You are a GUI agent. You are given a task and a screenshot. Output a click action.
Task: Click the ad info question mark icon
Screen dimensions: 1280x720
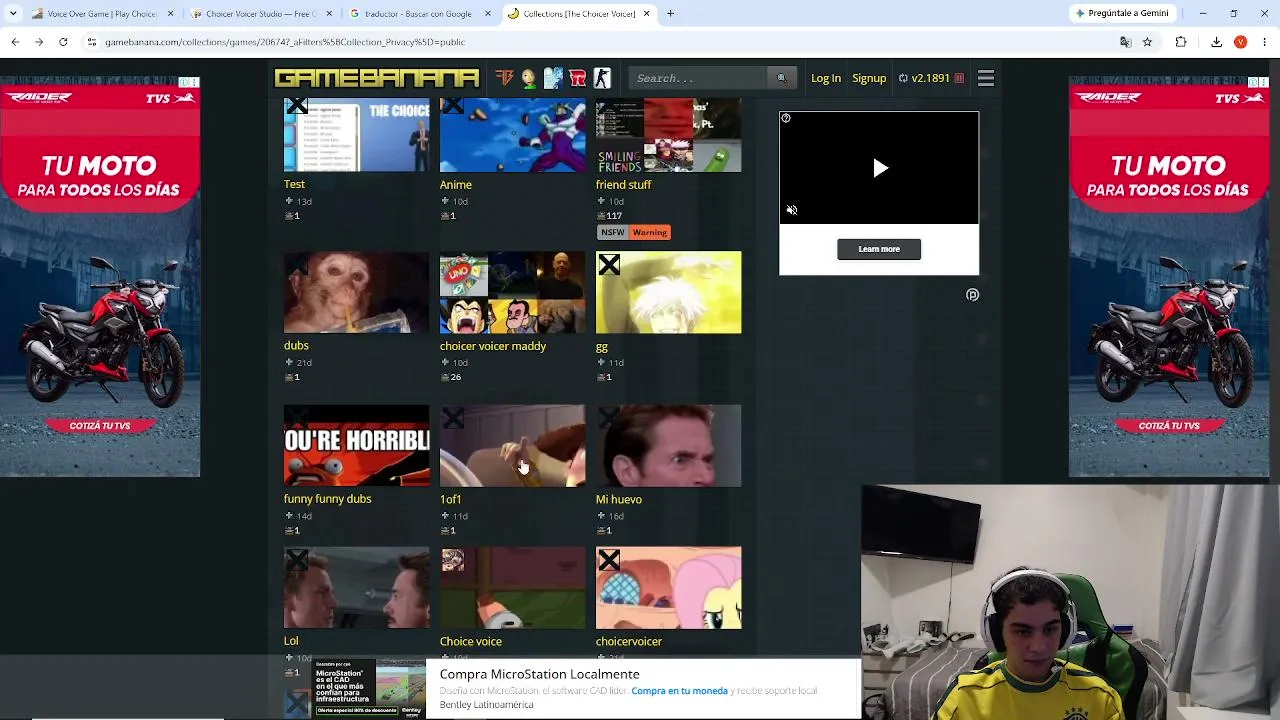[x=786, y=118]
